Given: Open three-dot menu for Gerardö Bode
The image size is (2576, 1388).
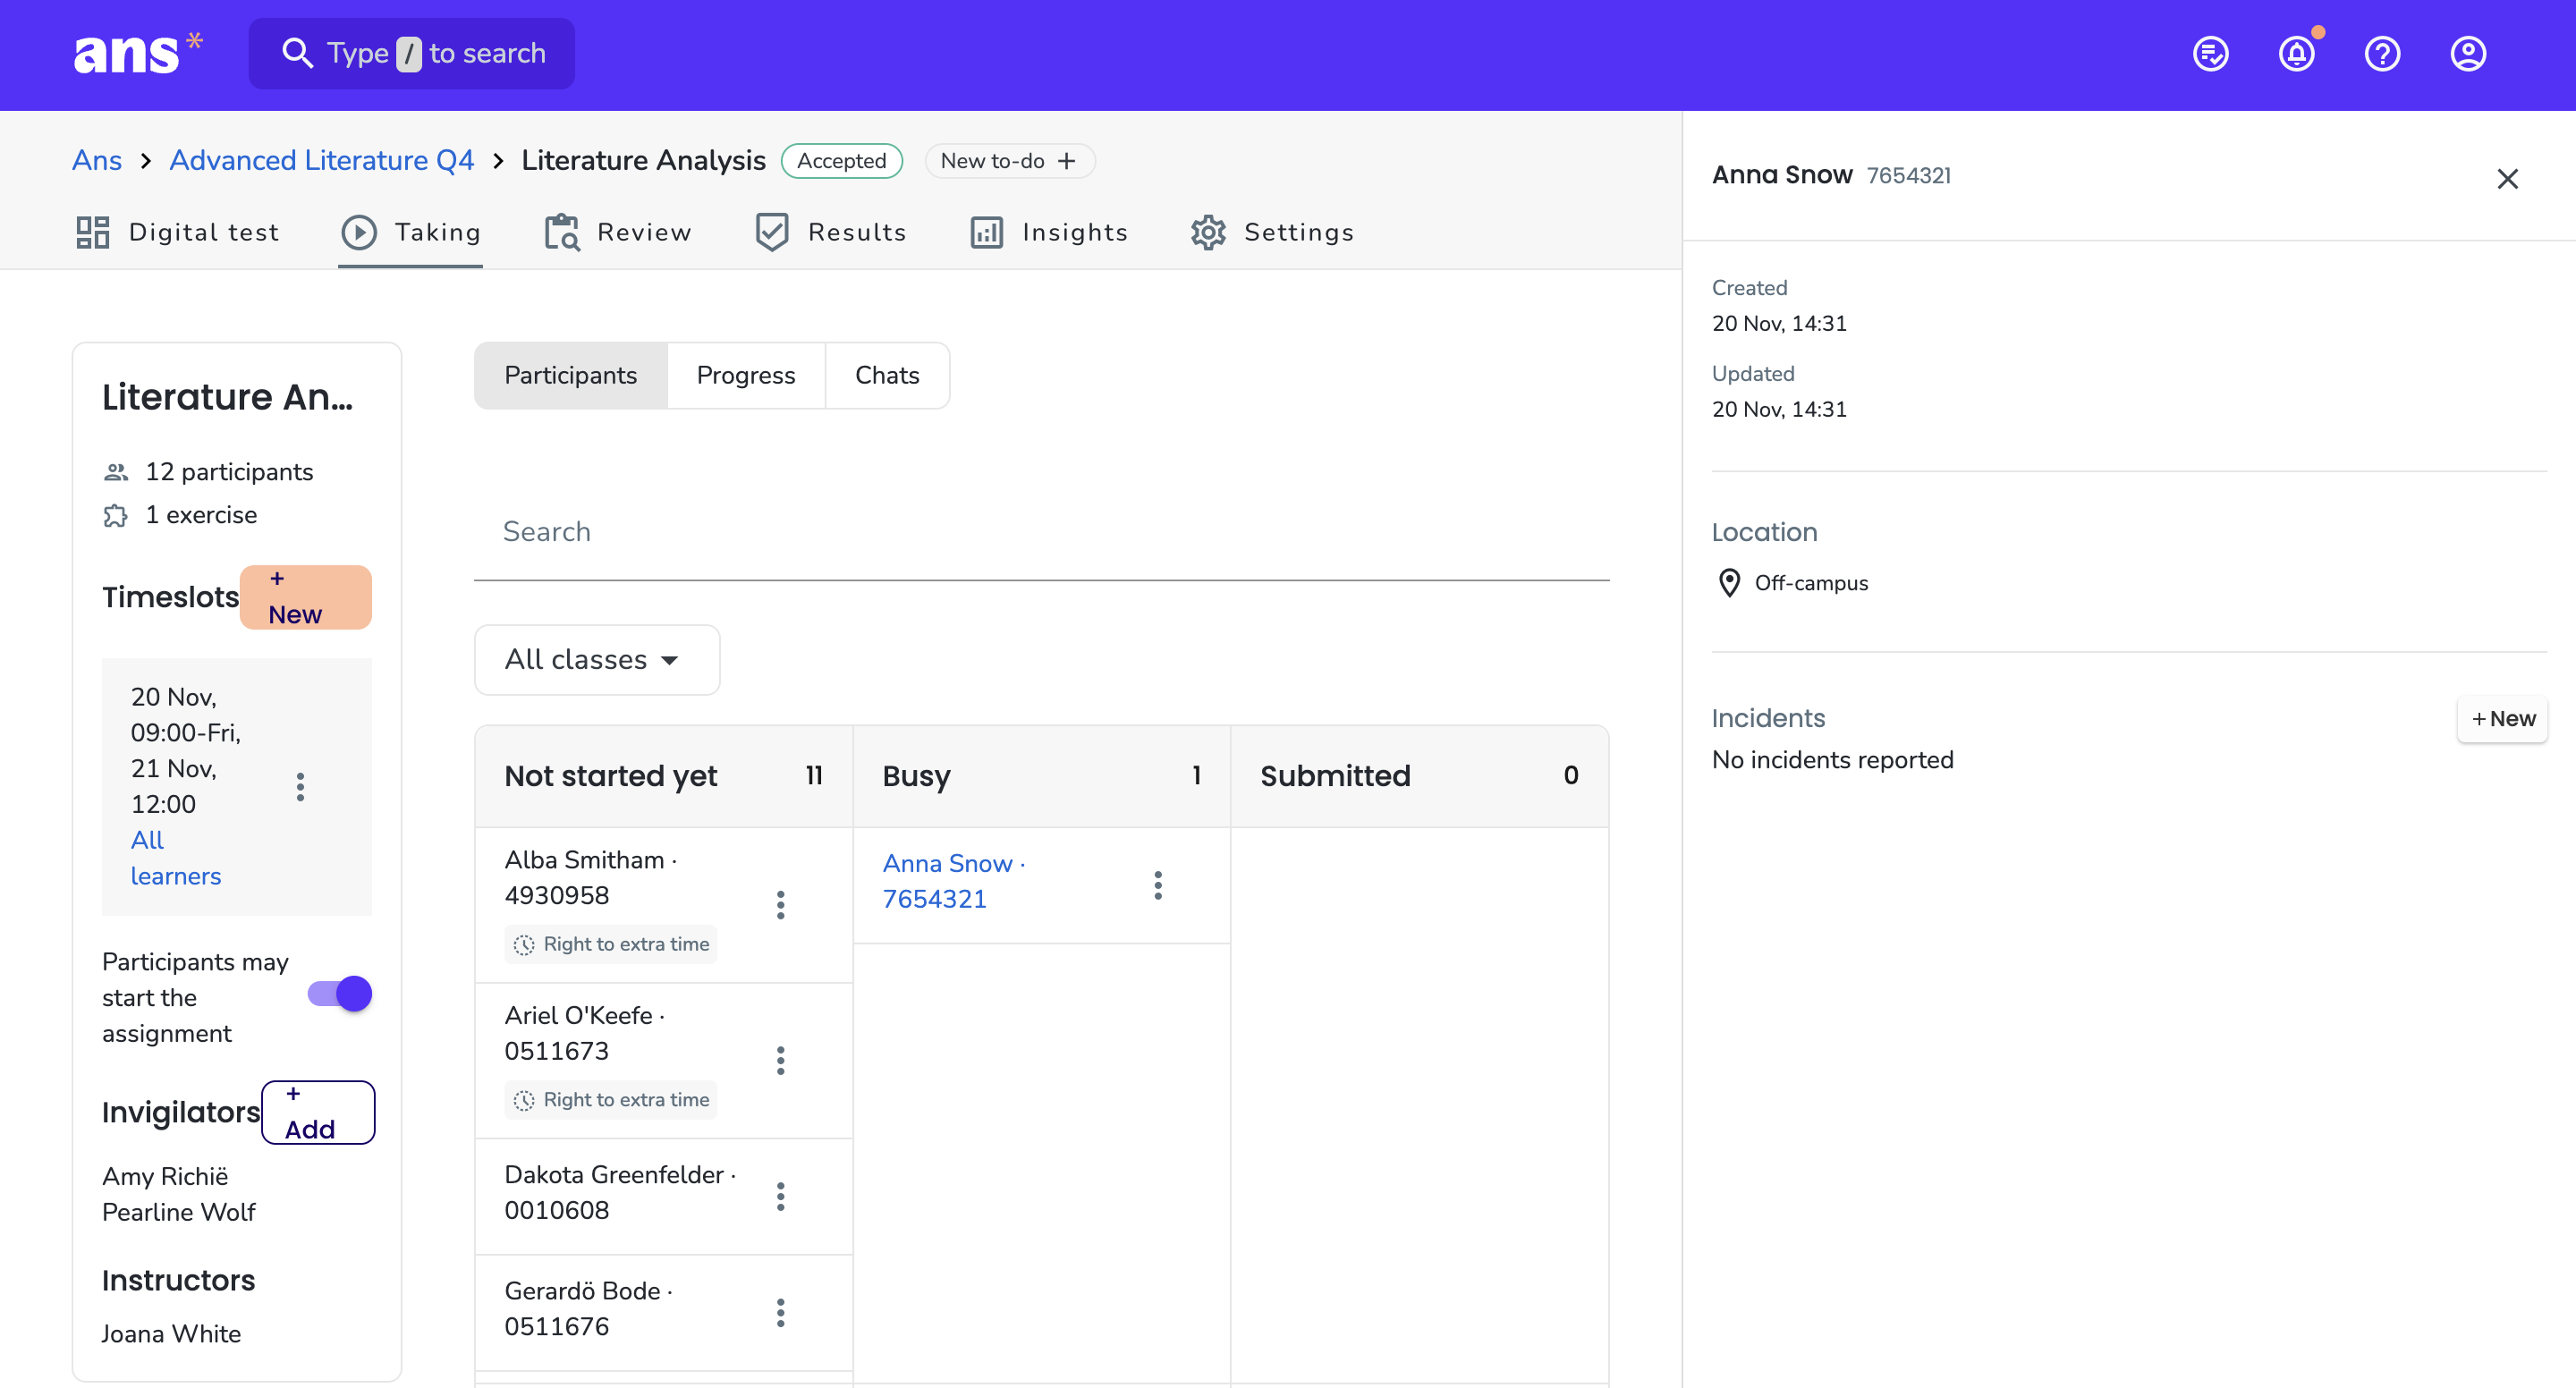Looking at the screenshot, I should click(x=781, y=1312).
